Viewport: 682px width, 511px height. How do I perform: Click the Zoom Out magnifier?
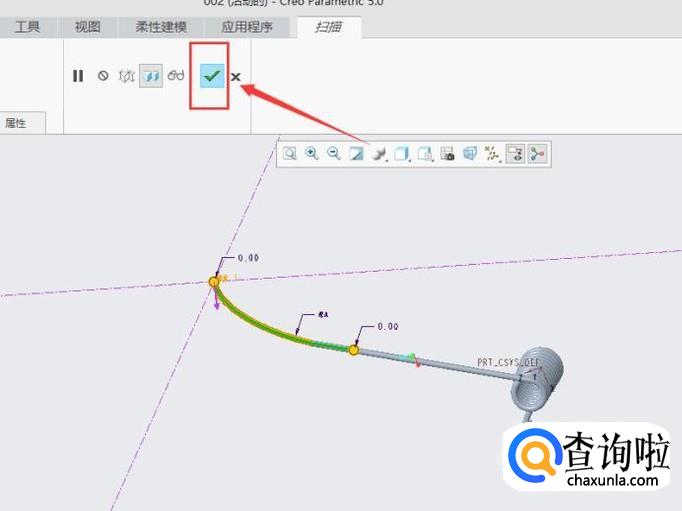pos(334,154)
